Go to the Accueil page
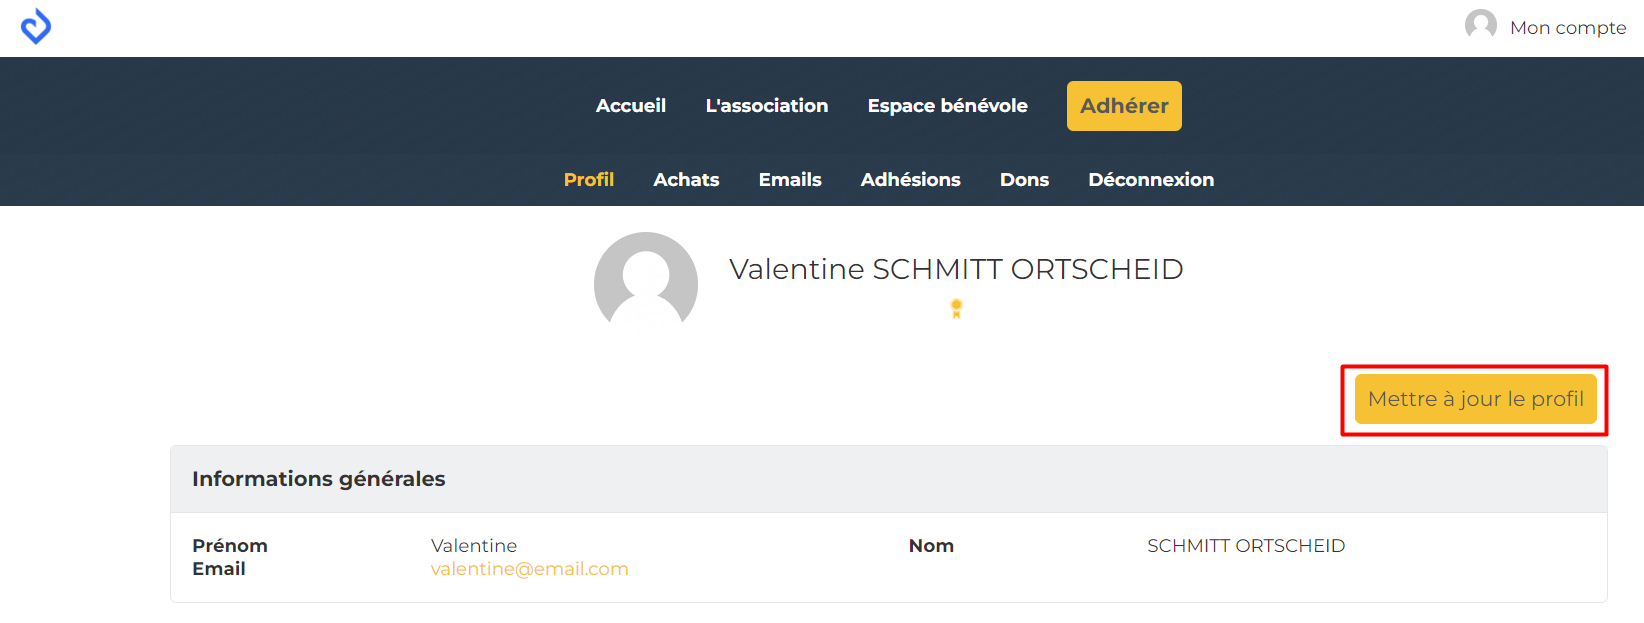This screenshot has height=623, width=1644. point(631,106)
